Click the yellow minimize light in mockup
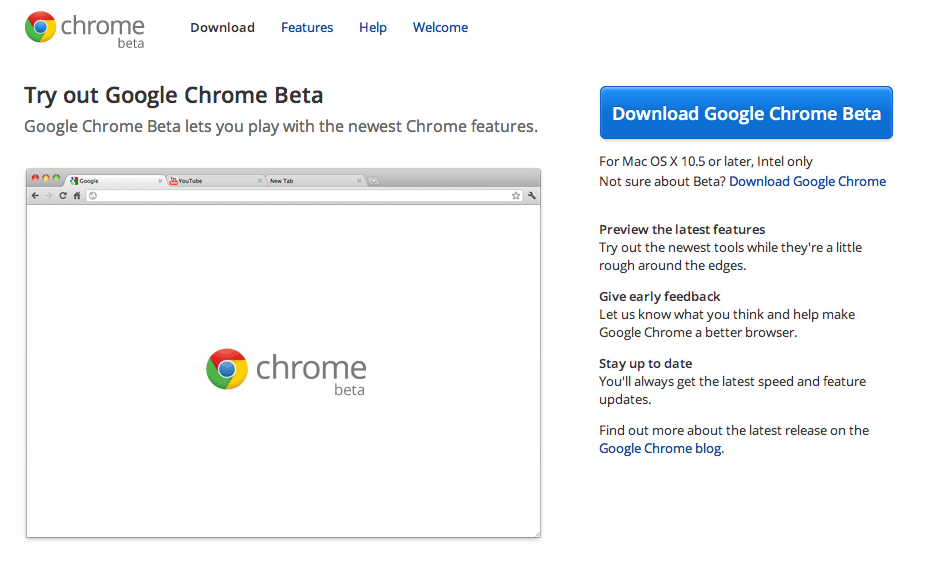 point(46,178)
